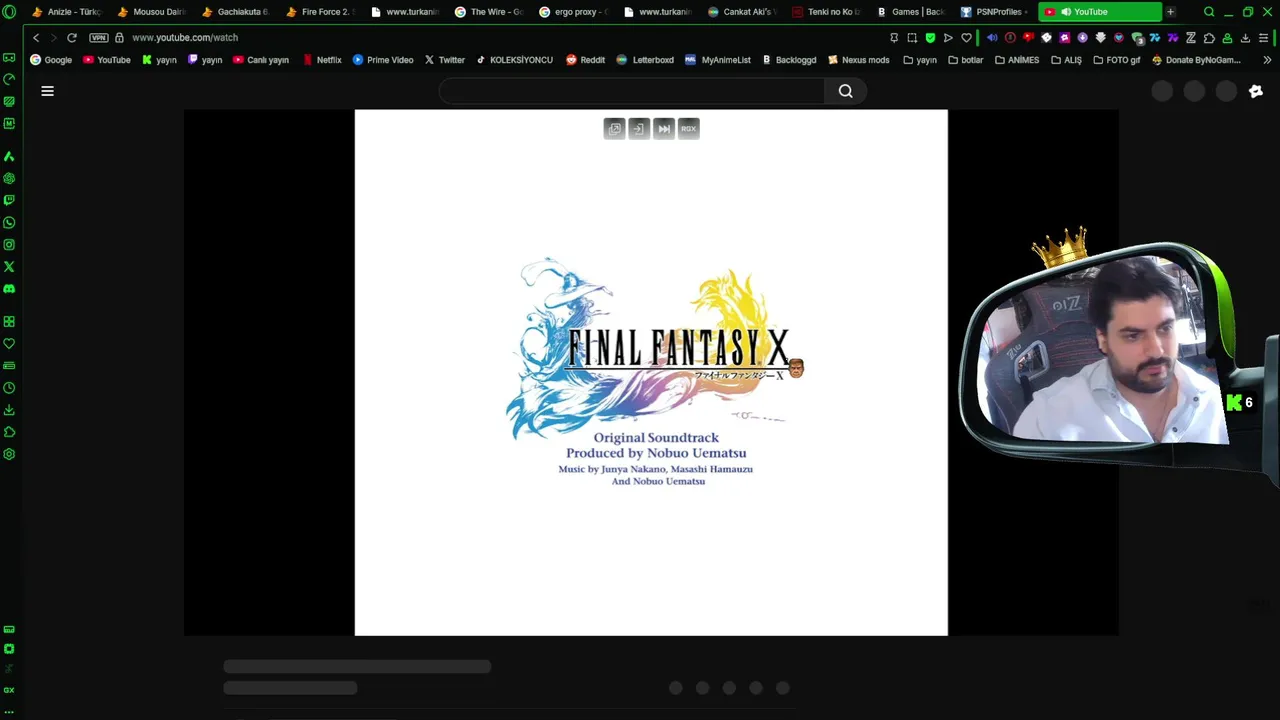The height and width of the screenshot is (720, 1280).
Task: Open YouTube hamburger guide menu
Action: pyautogui.click(x=47, y=91)
